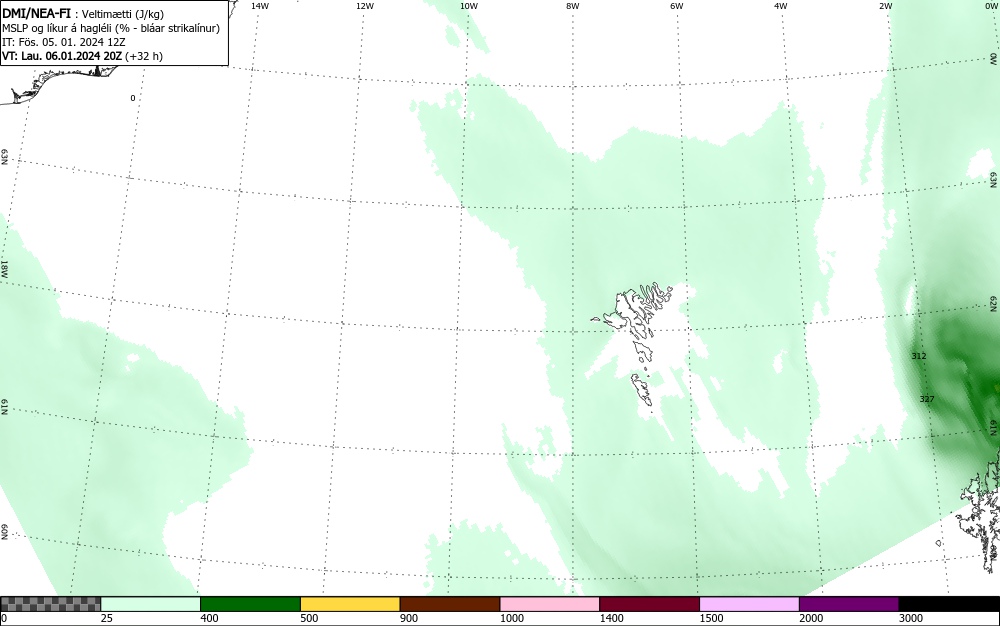
Task: Click the 60N label on left edge
Action: click(4, 533)
